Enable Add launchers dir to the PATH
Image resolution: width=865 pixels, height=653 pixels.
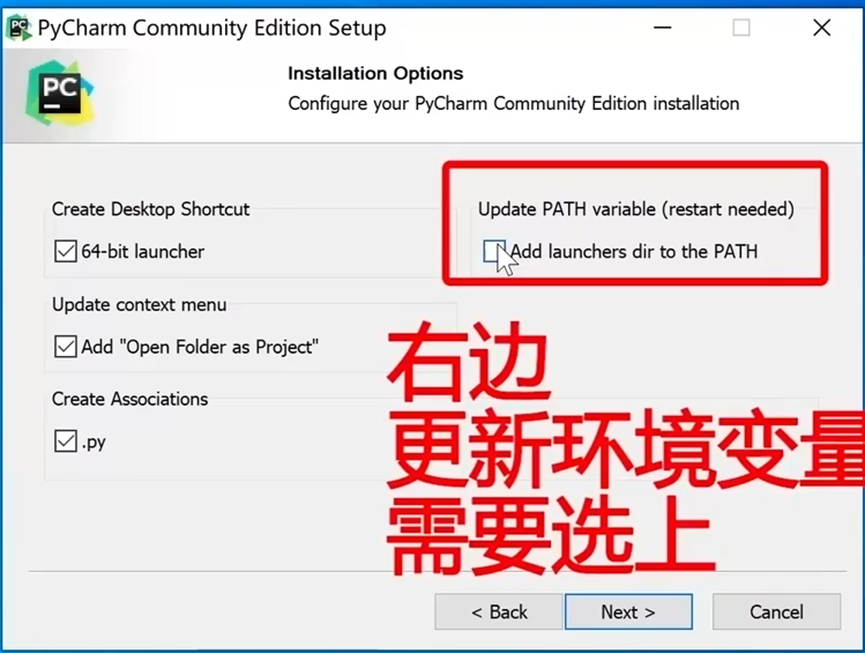click(x=494, y=251)
